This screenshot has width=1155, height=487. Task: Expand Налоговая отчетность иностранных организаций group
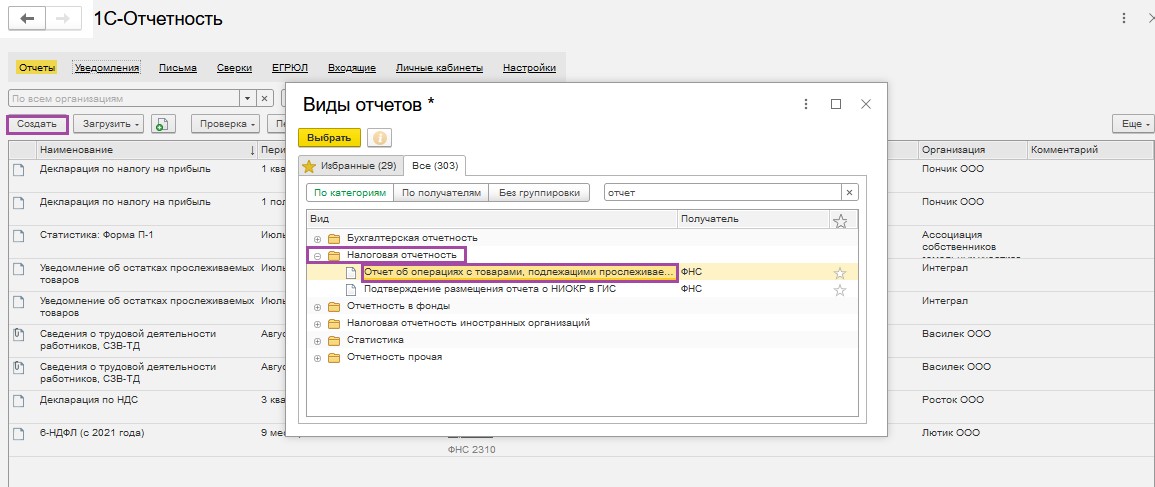317,323
